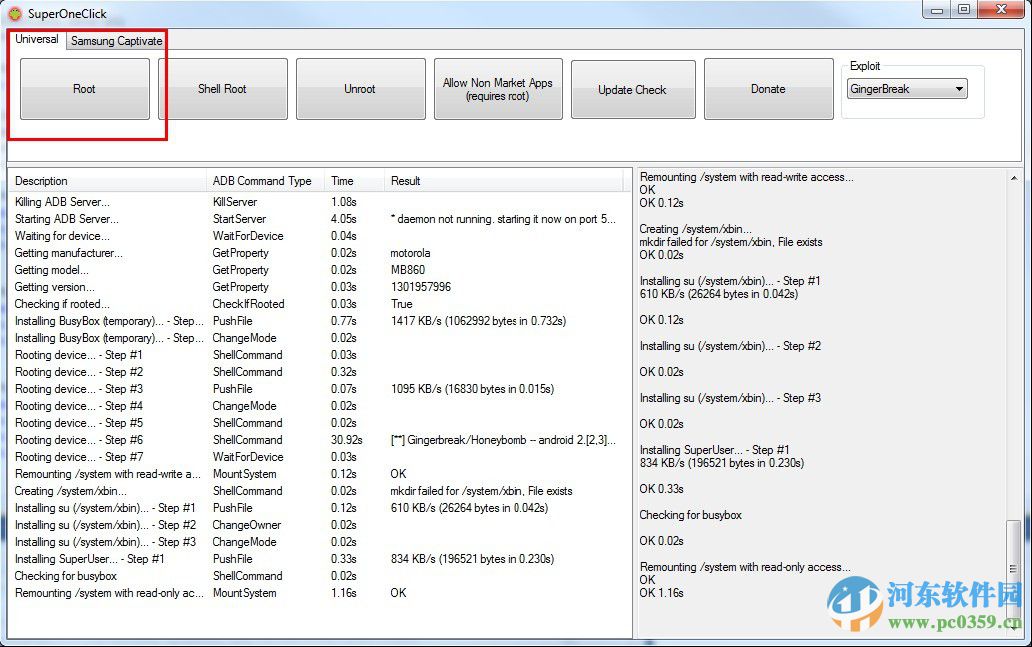Click the 'True' result cell
The width and height of the screenshot is (1032, 647).
tap(402, 304)
